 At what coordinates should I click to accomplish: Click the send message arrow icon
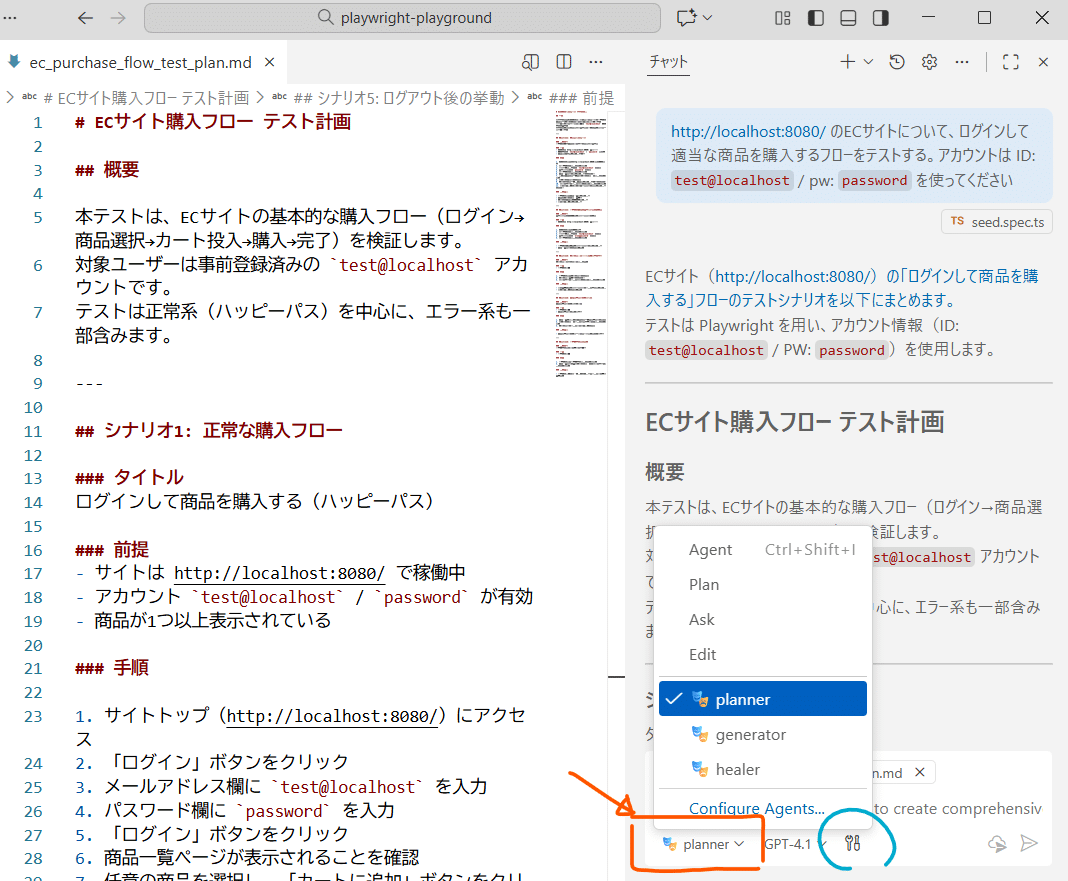click(1029, 843)
